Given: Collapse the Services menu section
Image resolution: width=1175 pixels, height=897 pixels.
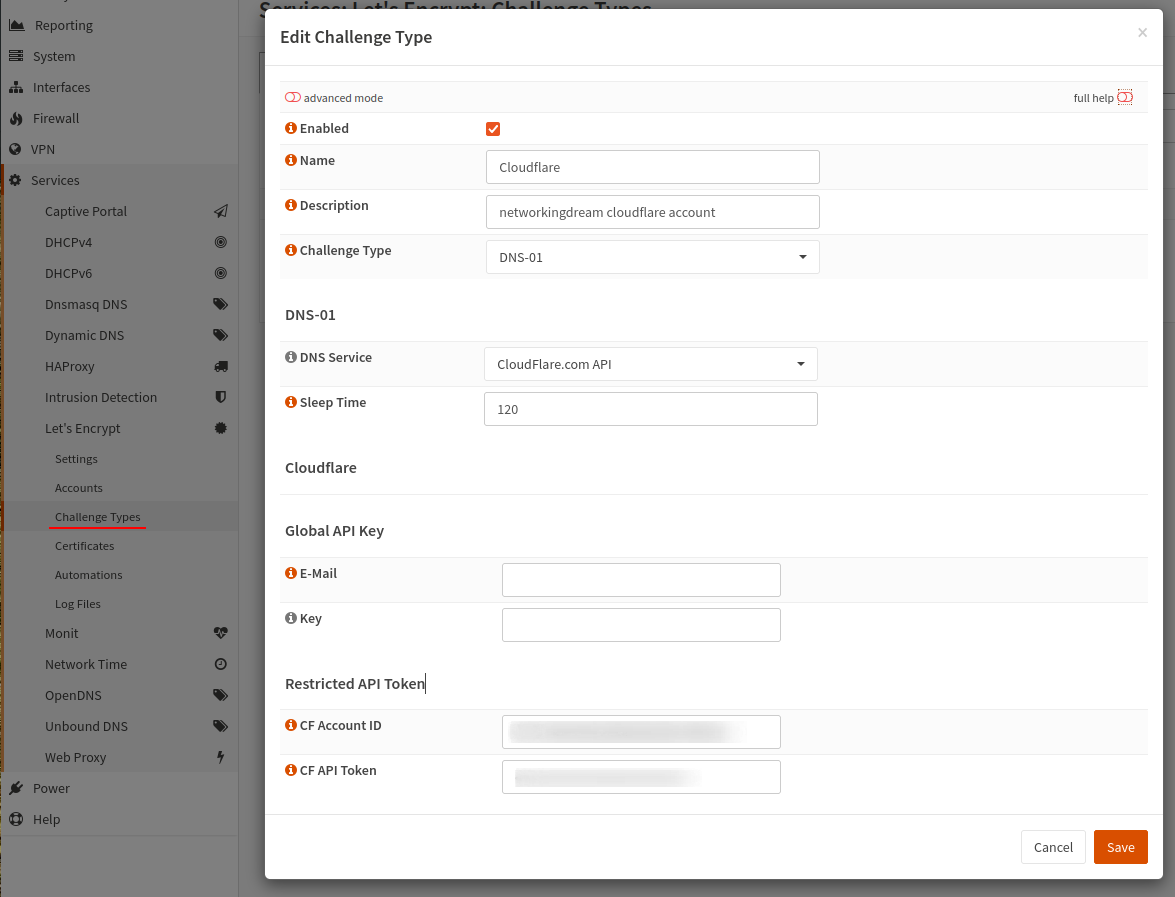Looking at the screenshot, I should (55, 181).
